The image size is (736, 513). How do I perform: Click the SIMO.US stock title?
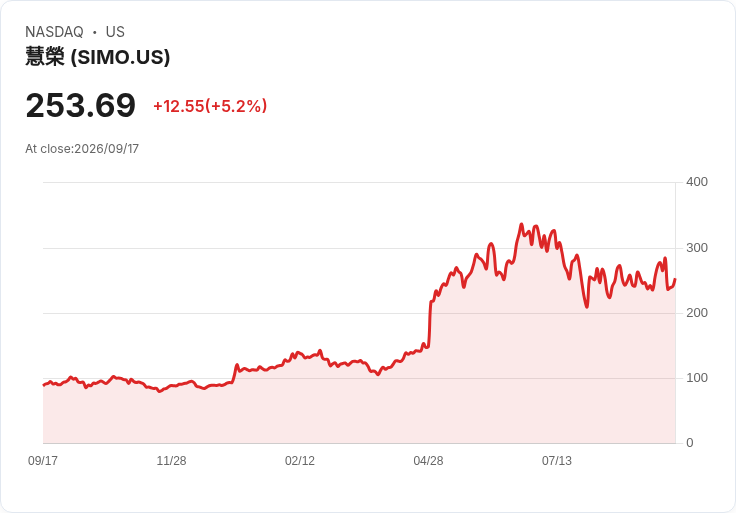tap(98, 57)
